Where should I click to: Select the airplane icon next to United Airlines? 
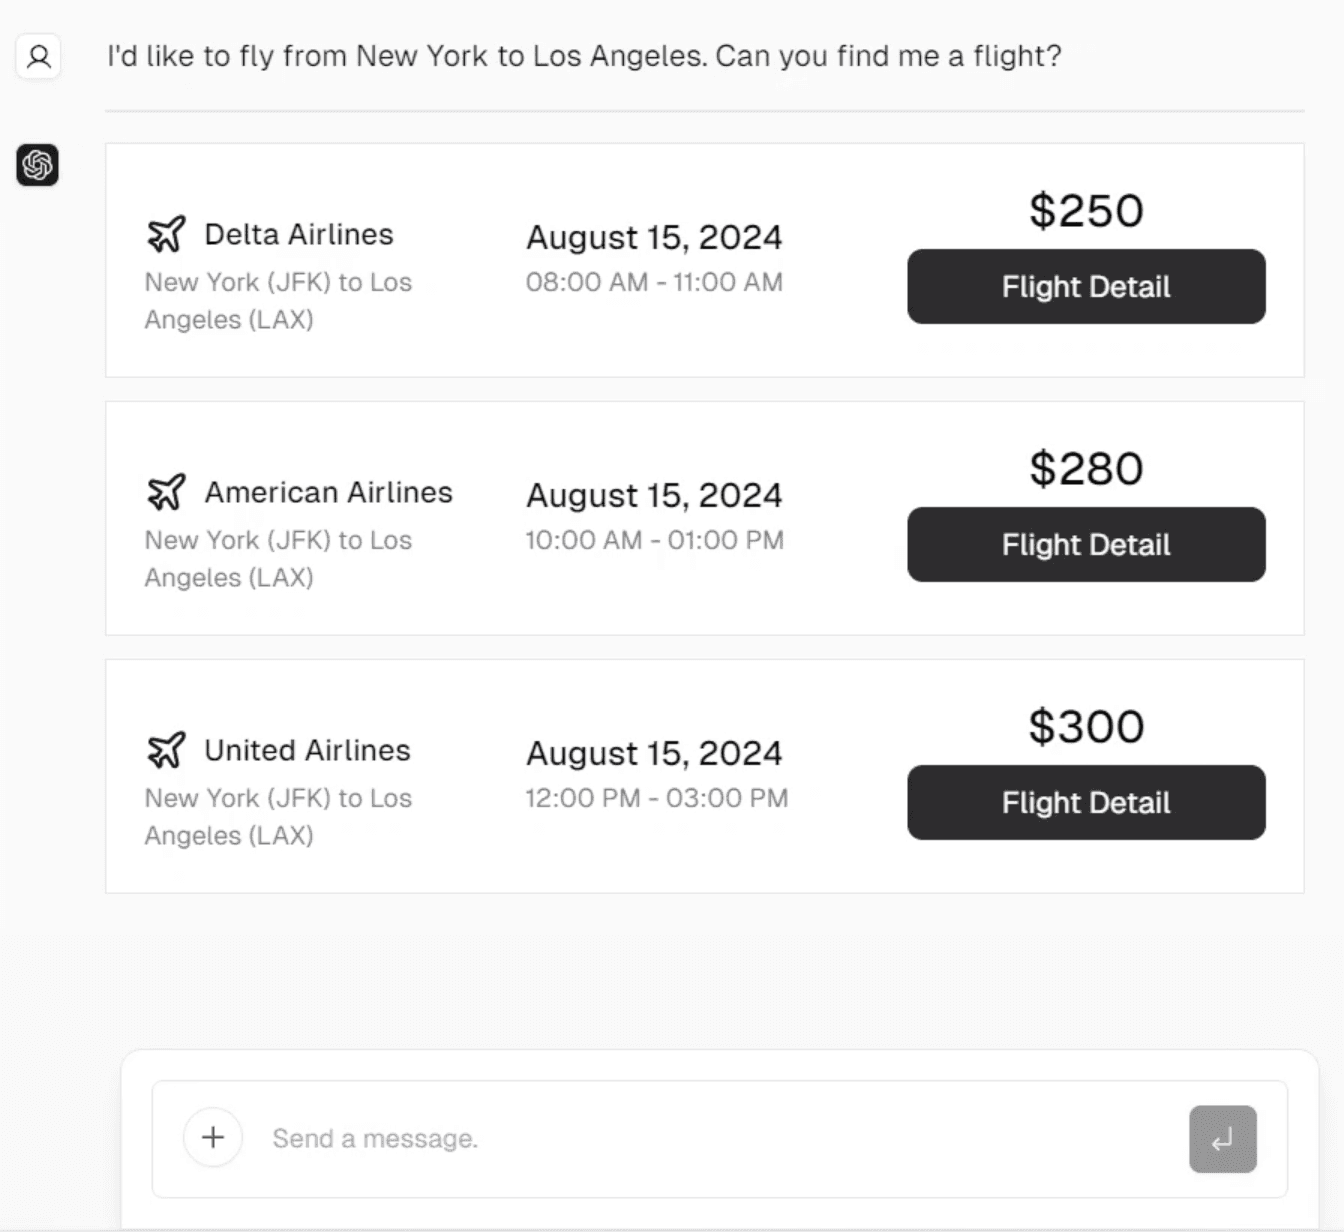[168, 748]
